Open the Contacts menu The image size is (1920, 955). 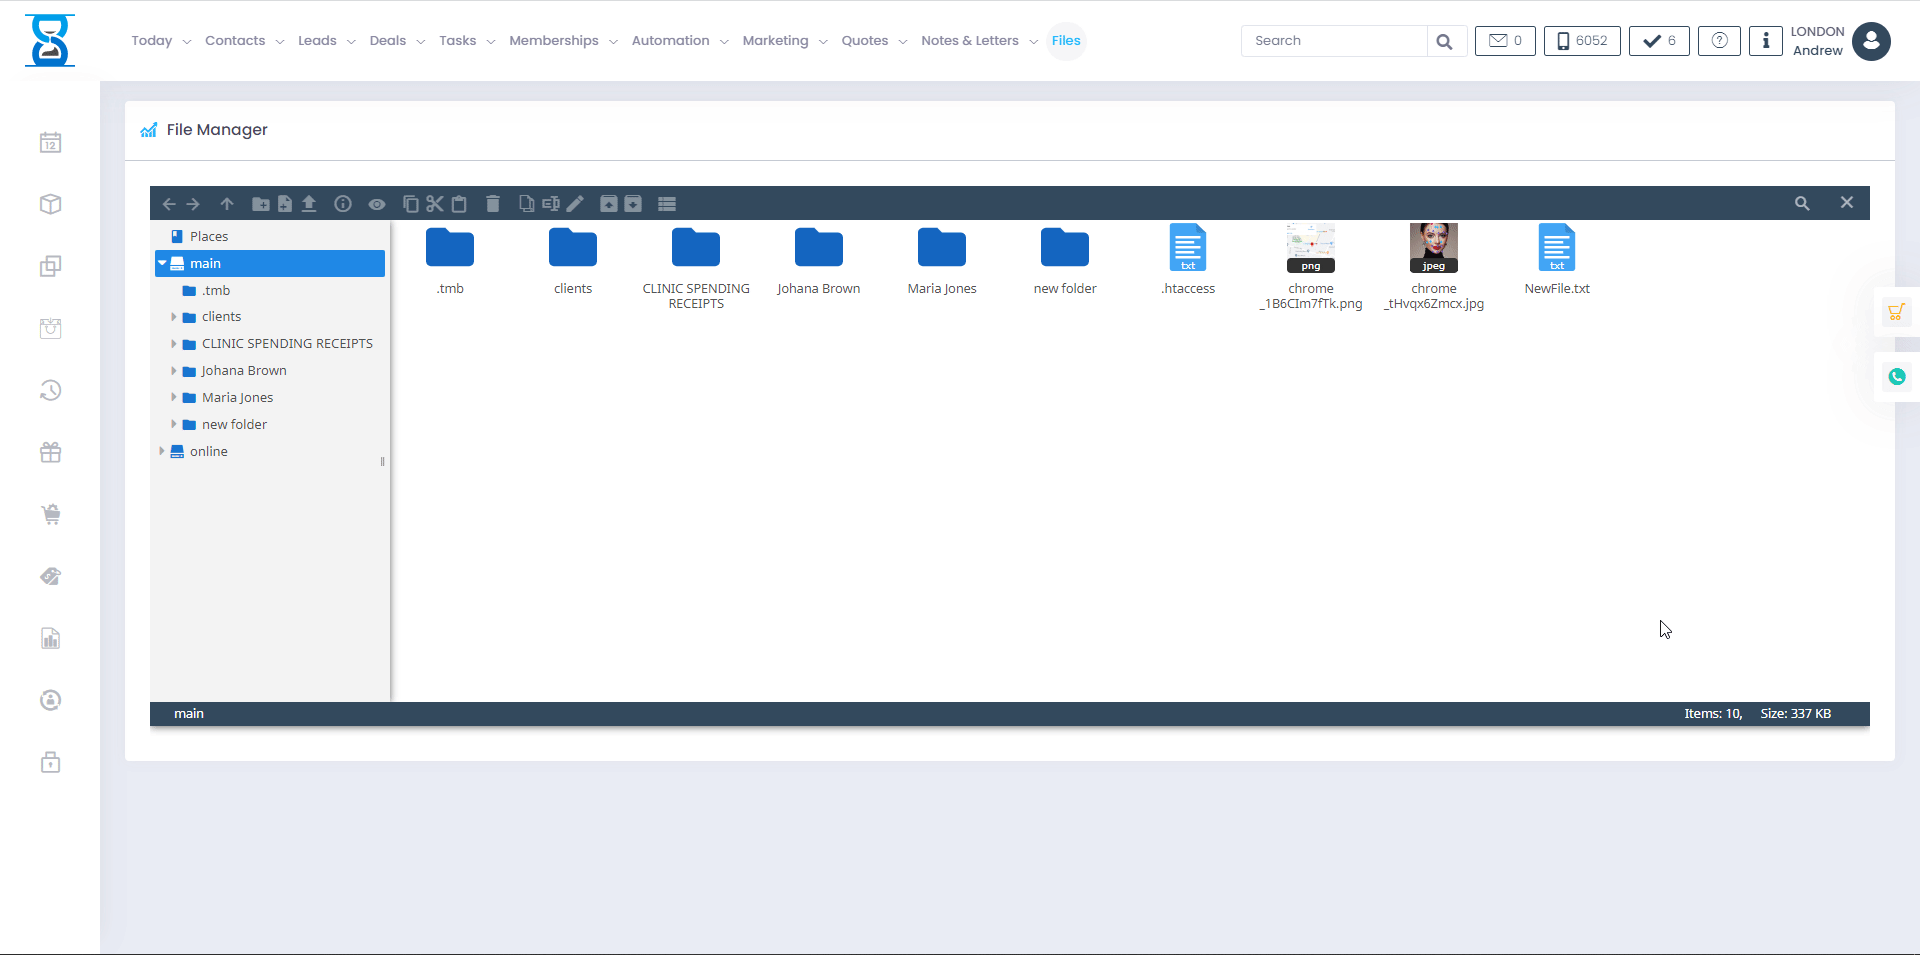point(237,41)
